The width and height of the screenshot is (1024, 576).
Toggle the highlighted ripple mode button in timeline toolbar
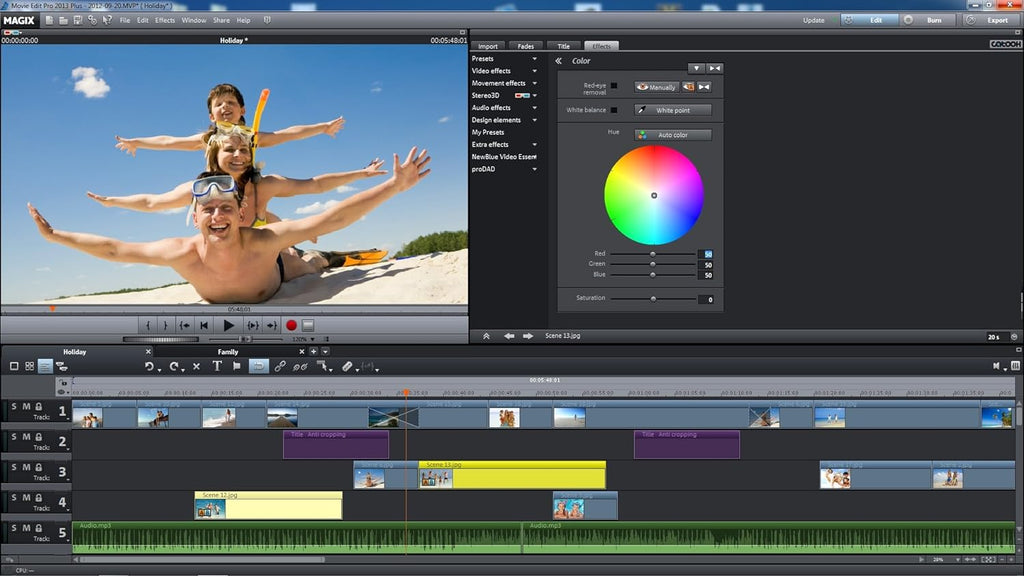coord(259,366)
